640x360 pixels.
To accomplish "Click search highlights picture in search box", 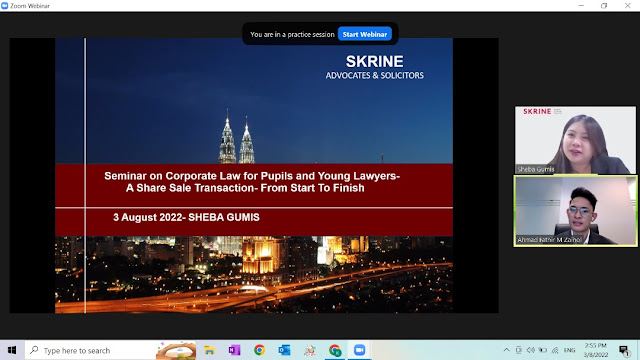I will pos(176,351).
